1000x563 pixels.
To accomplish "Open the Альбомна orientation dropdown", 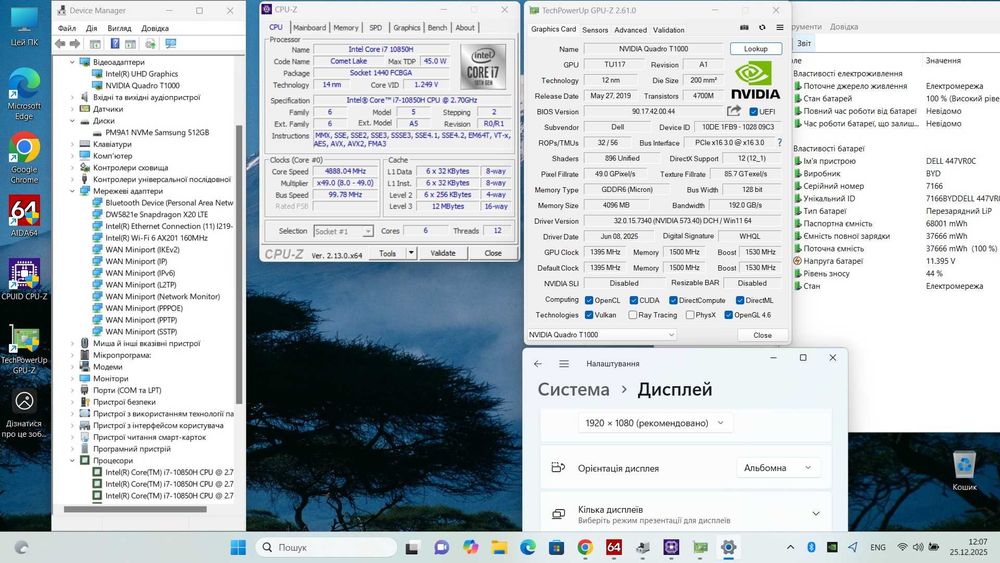I will pyautogui.click(x=777, y=468).
